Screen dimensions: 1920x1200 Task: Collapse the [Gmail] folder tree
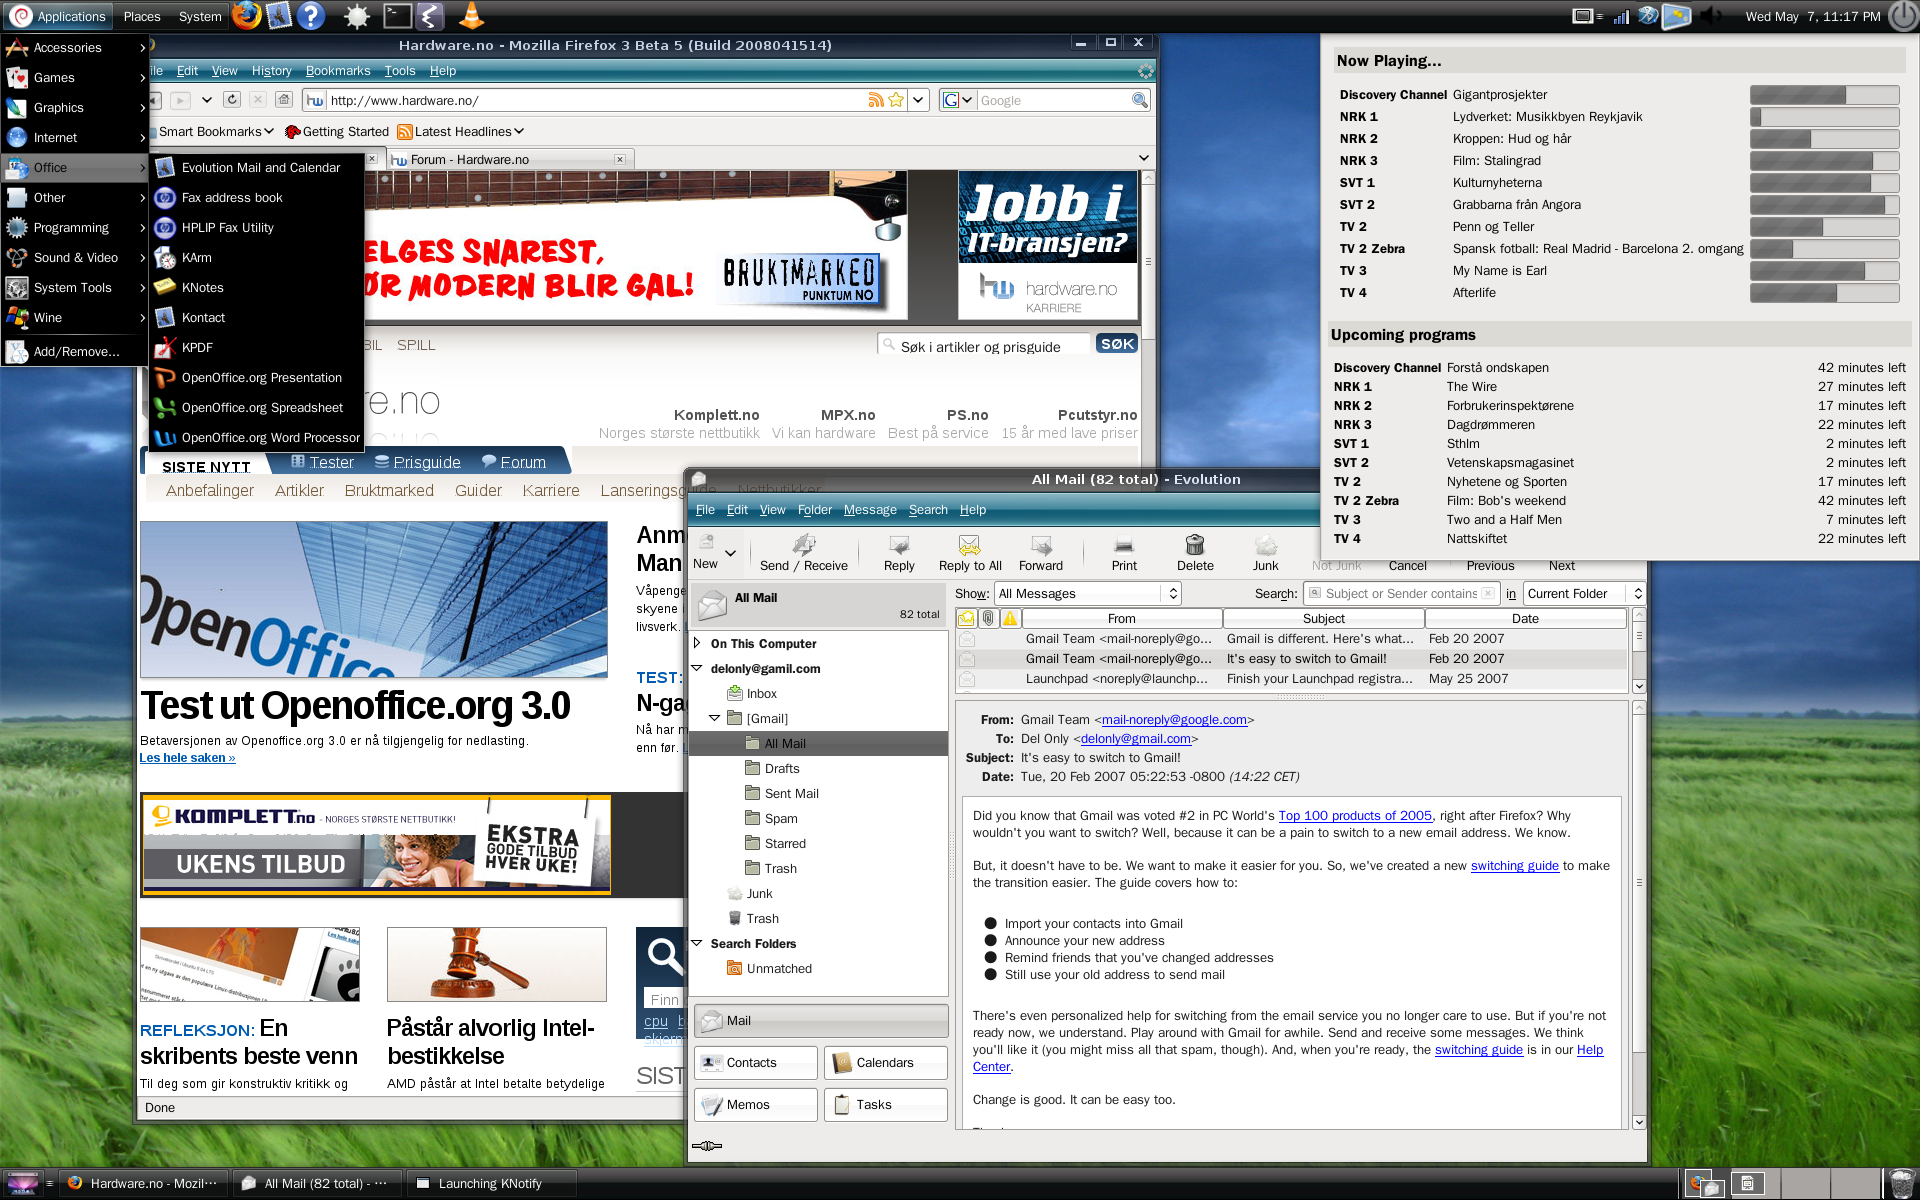(x=714, y=718)
